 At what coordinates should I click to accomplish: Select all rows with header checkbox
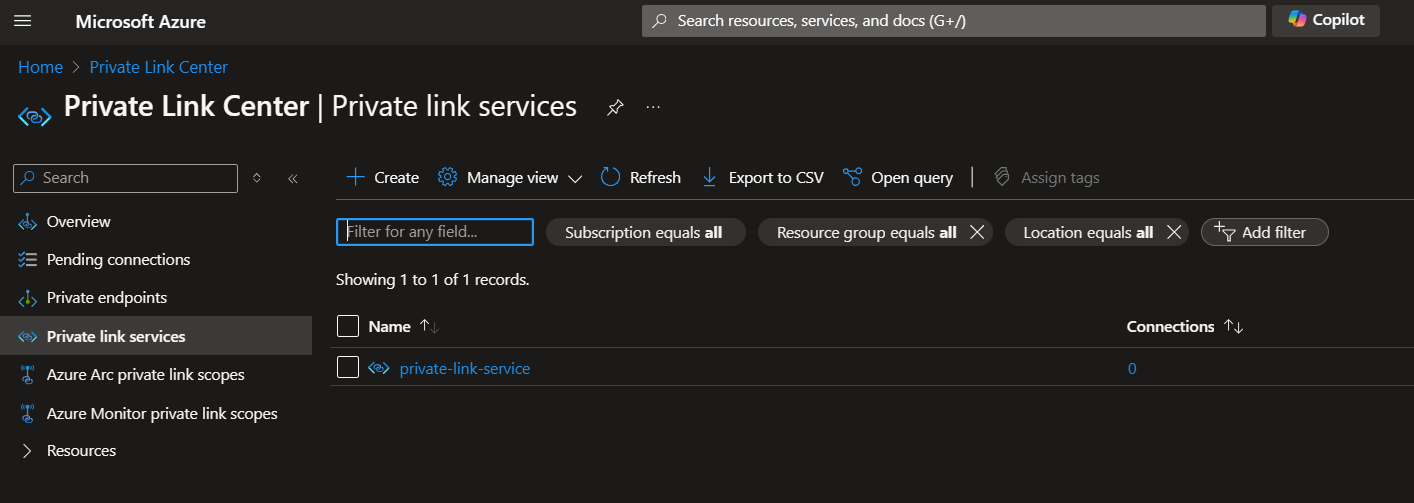(x=348, y=326)
